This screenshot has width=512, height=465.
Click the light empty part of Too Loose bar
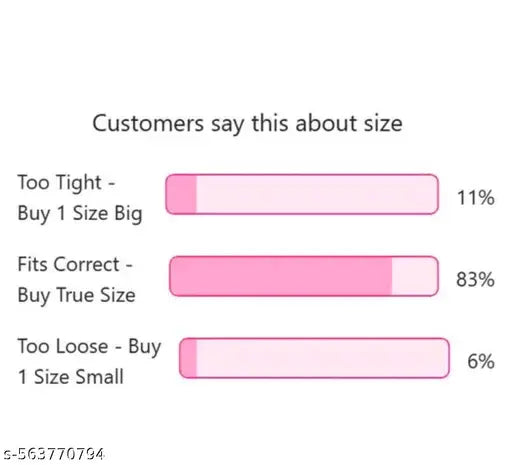pyautogui.click(x=323, y=358)
